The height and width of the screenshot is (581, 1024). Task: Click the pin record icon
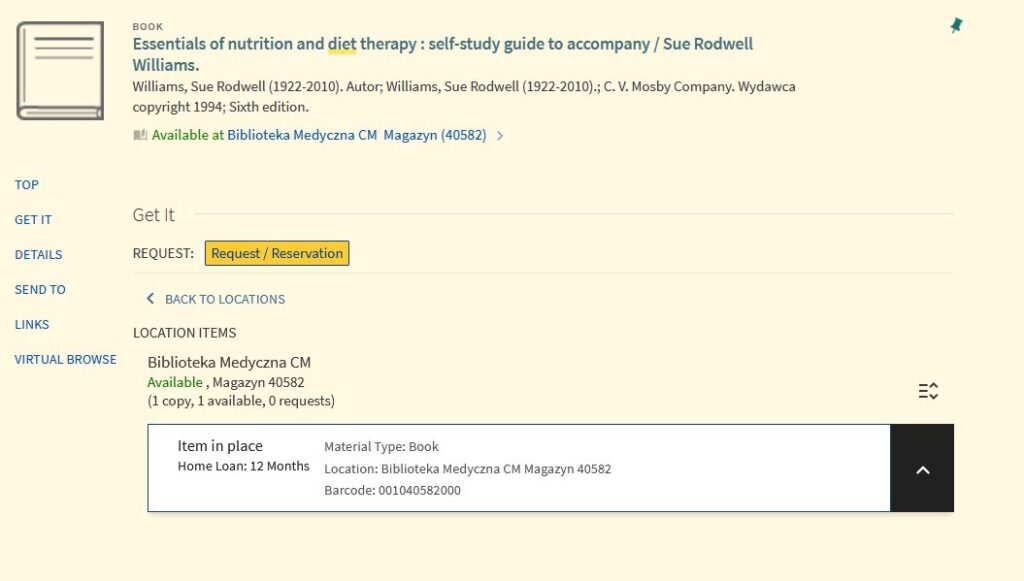[956, 25]
